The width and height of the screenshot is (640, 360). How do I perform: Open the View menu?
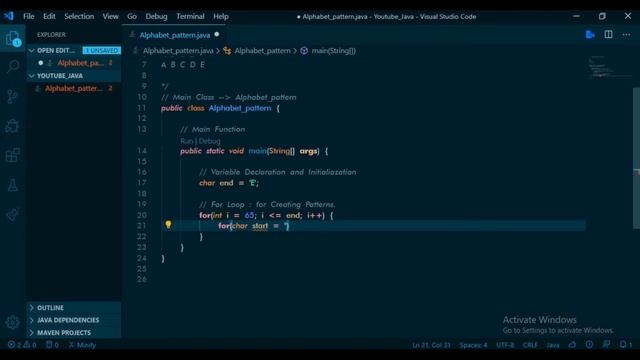[110, 16]
